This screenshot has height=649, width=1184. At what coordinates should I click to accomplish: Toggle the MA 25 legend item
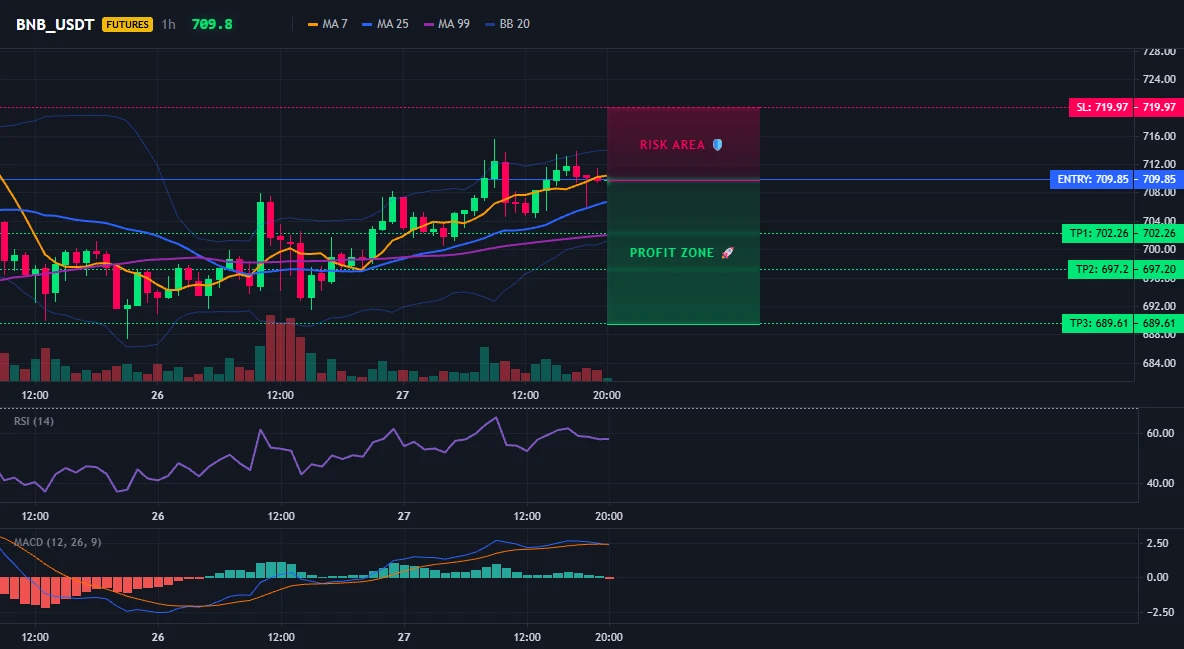point(385,24)
